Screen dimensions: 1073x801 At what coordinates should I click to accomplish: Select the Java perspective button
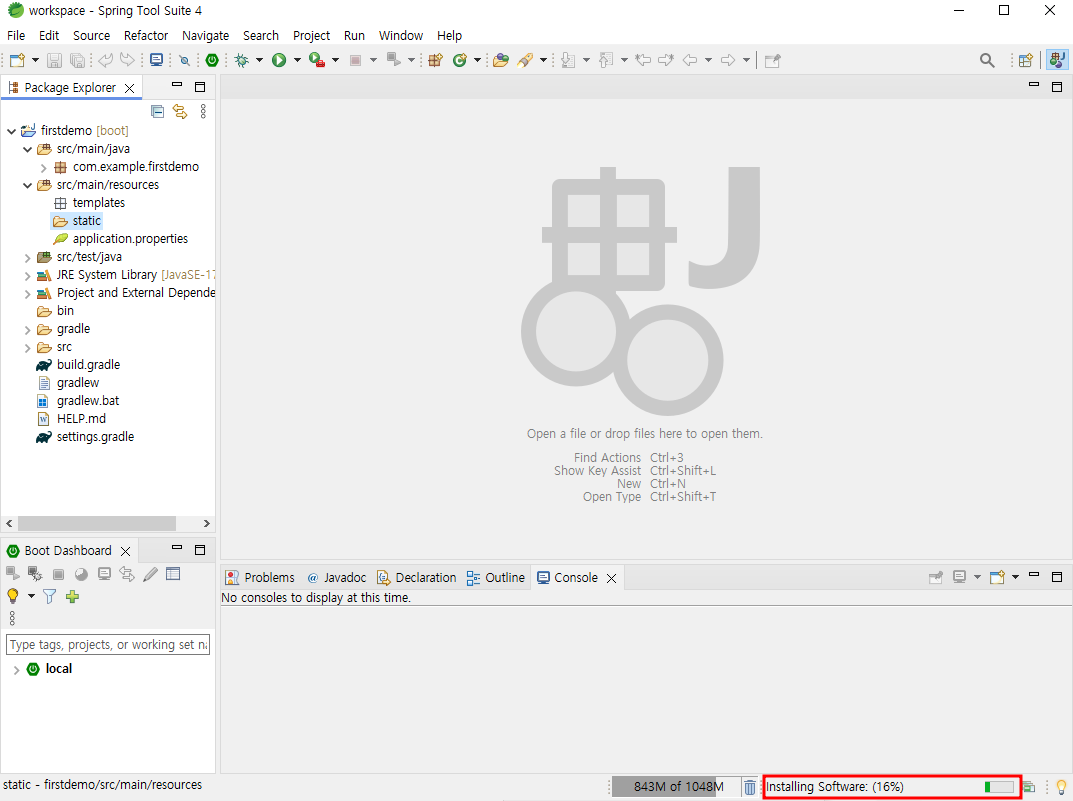pyautogui.click(x=1057, y=60)
